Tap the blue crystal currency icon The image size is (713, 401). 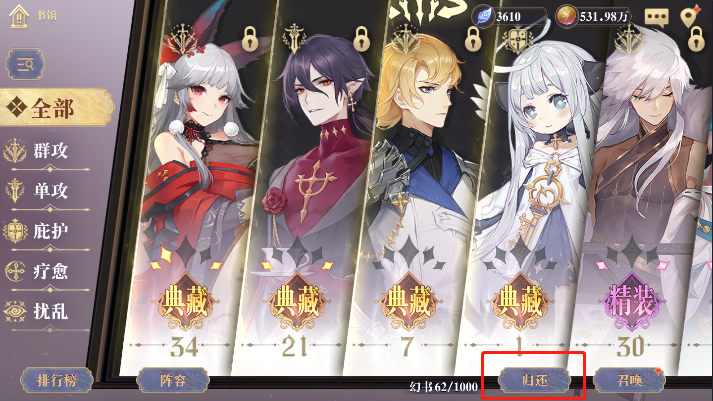[x=483, y=16]
